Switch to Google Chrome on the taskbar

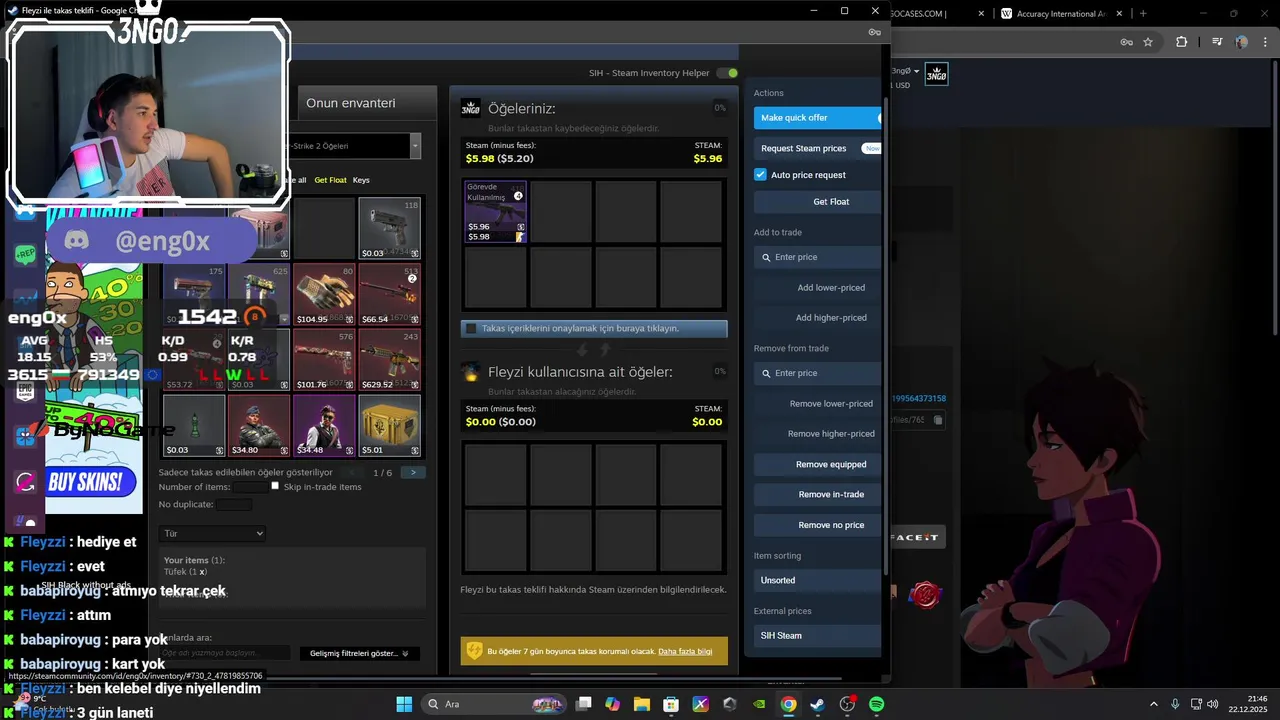[788, 704]
